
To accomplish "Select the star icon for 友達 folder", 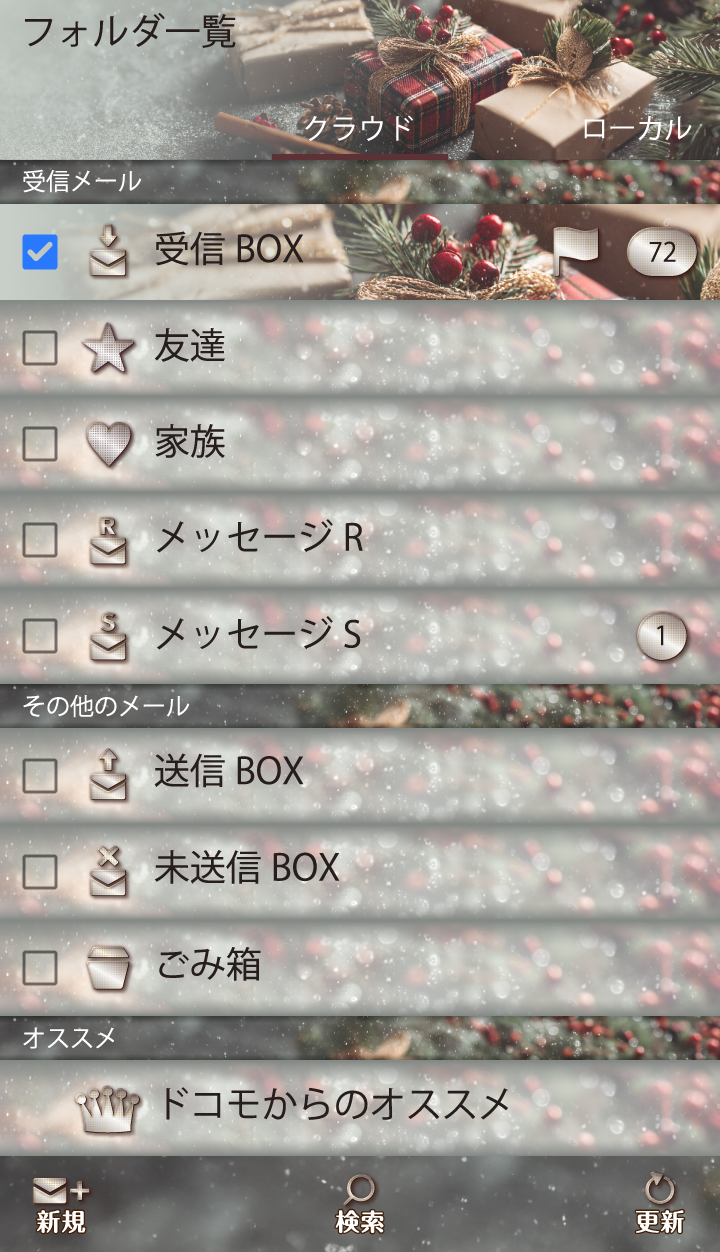I will pyautogui.click(x=108, y=348).
